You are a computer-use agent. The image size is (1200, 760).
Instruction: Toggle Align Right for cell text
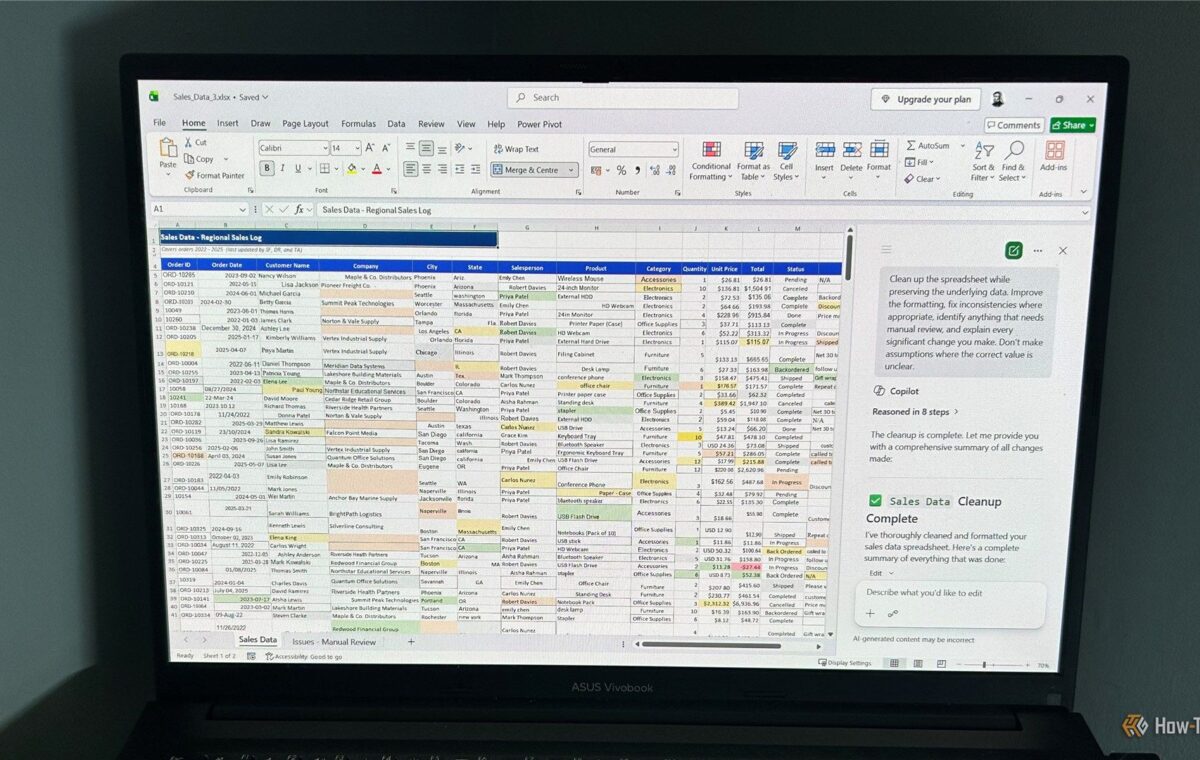coord(443,169)
